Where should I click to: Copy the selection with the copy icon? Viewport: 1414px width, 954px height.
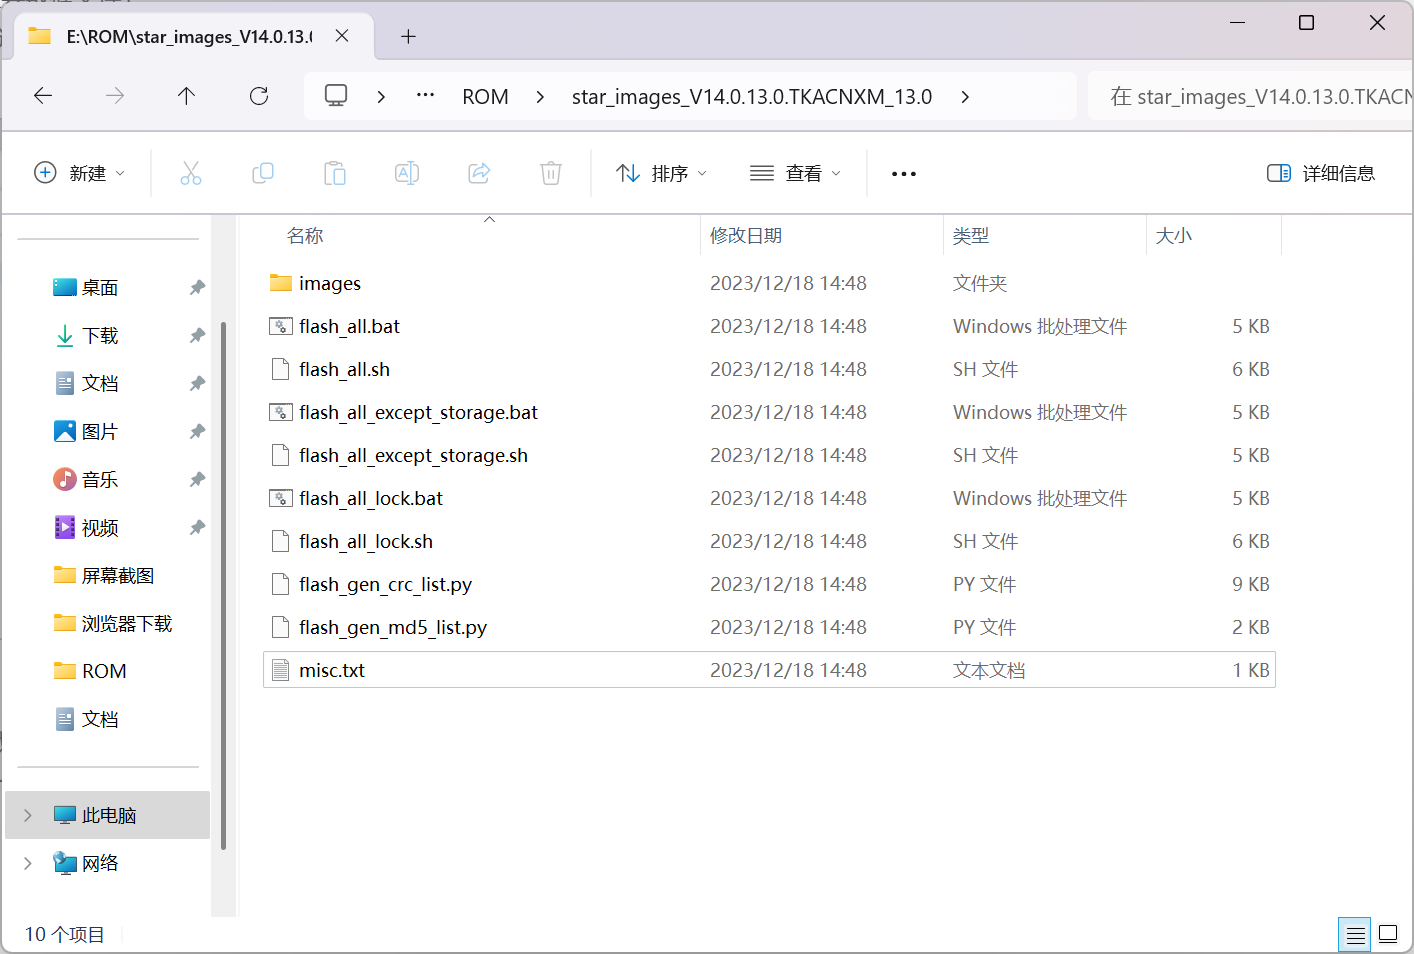(263, 172)
